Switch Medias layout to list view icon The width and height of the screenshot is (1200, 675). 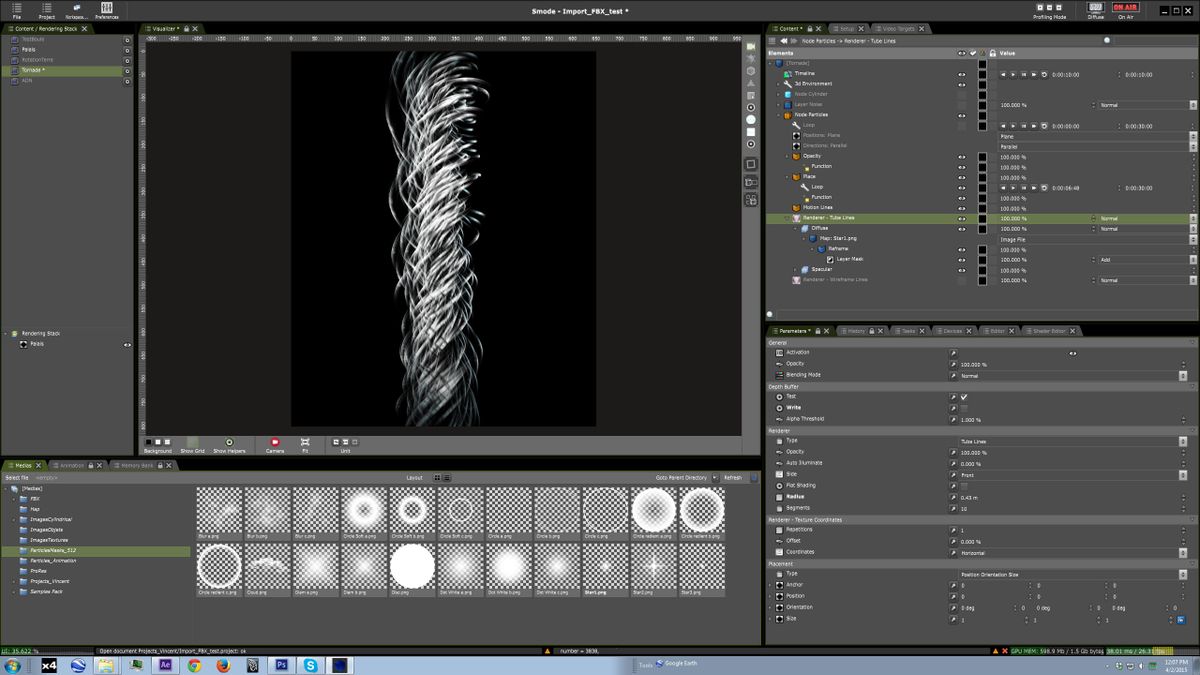coord(447,478)
